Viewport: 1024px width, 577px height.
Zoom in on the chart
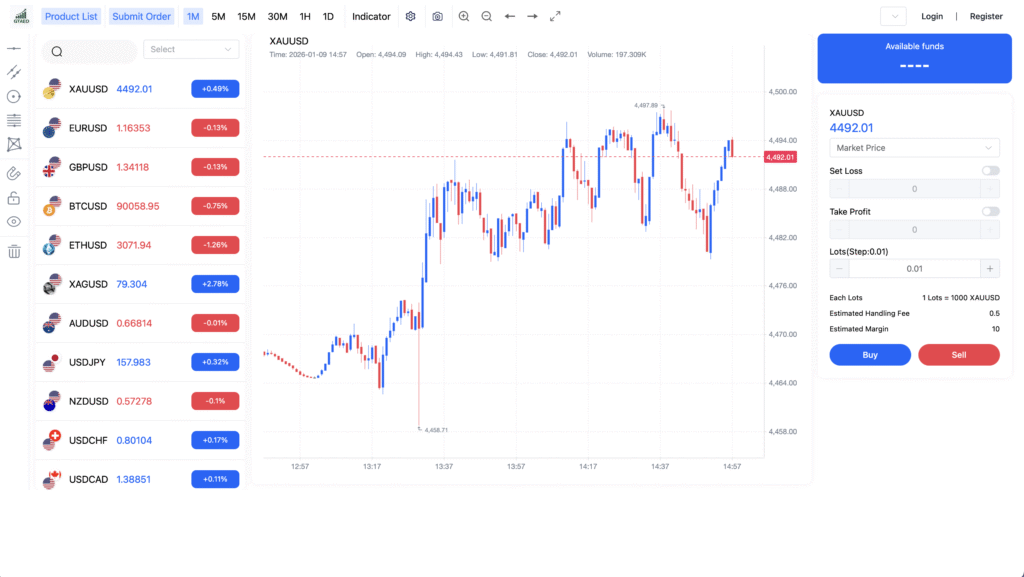click(x=463, y=16)
